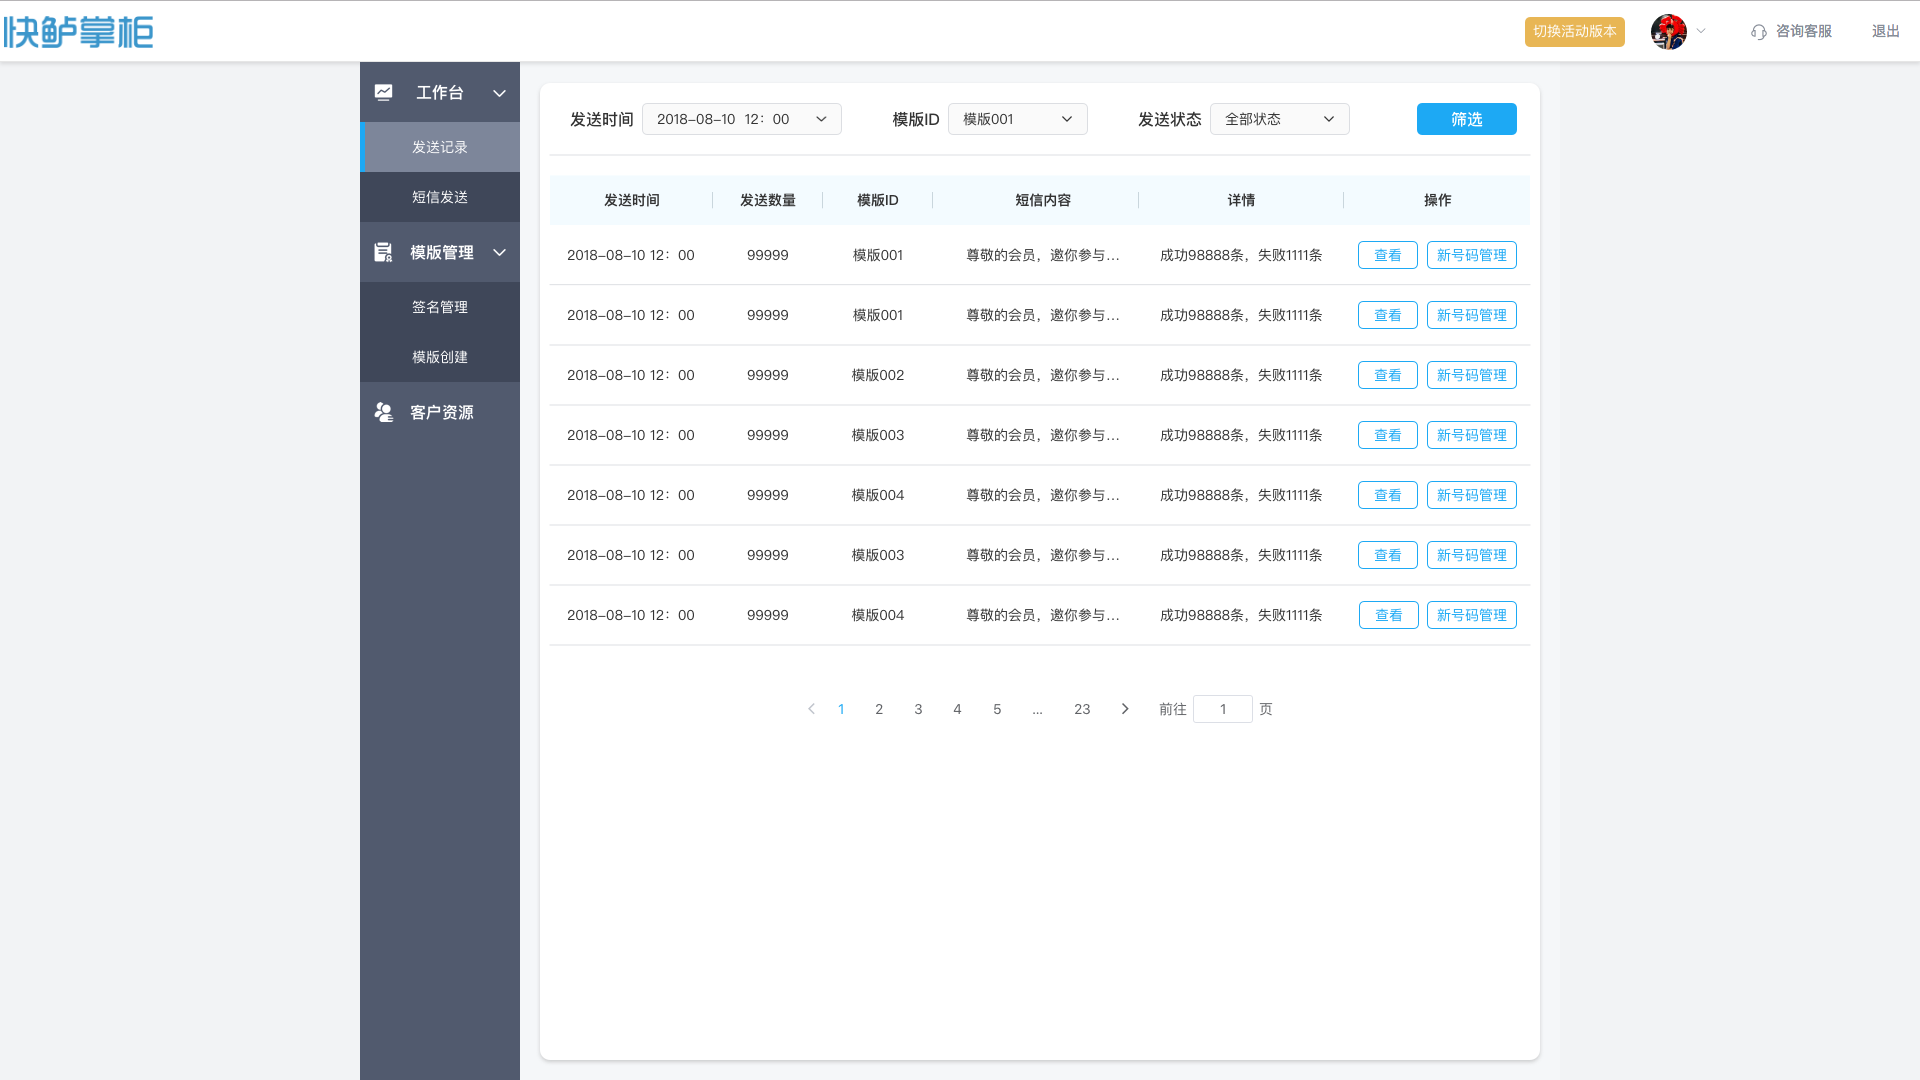Click 查看 on the 模版002 row
This screenshot has height=1080, width=1920.
(1387, 375)
